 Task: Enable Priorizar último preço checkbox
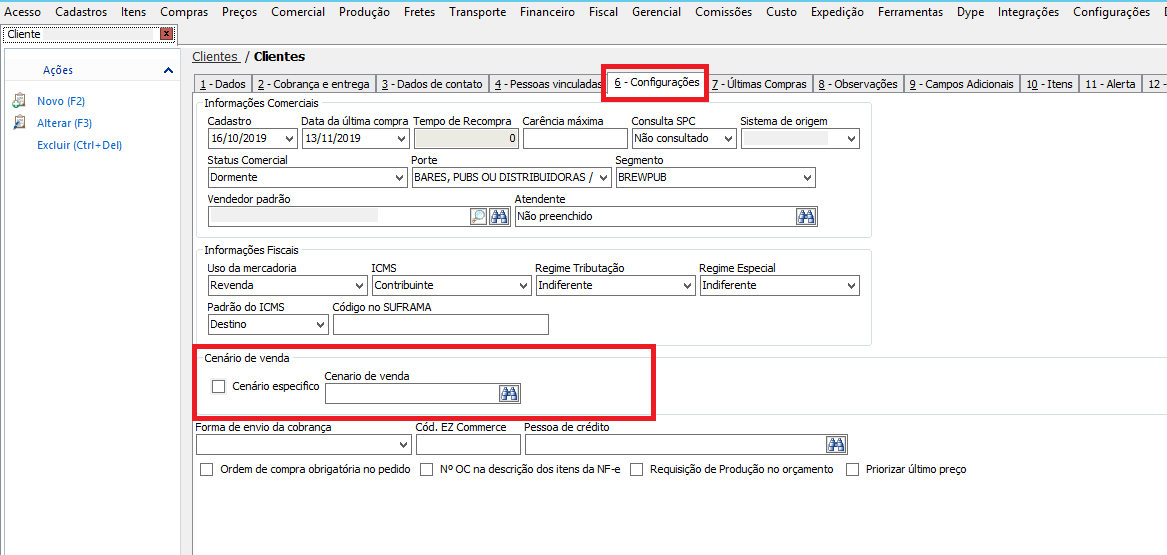pos(853,469)
